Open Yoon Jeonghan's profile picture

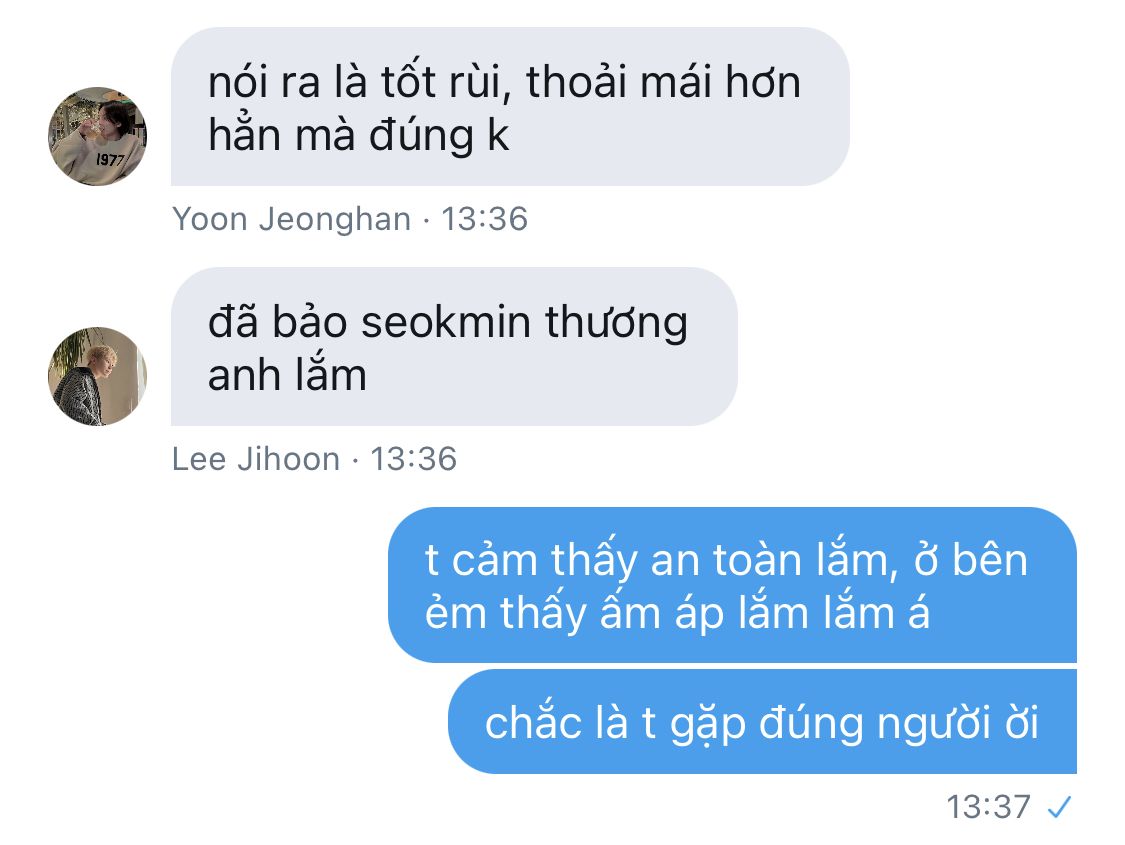tap(98, 136)
